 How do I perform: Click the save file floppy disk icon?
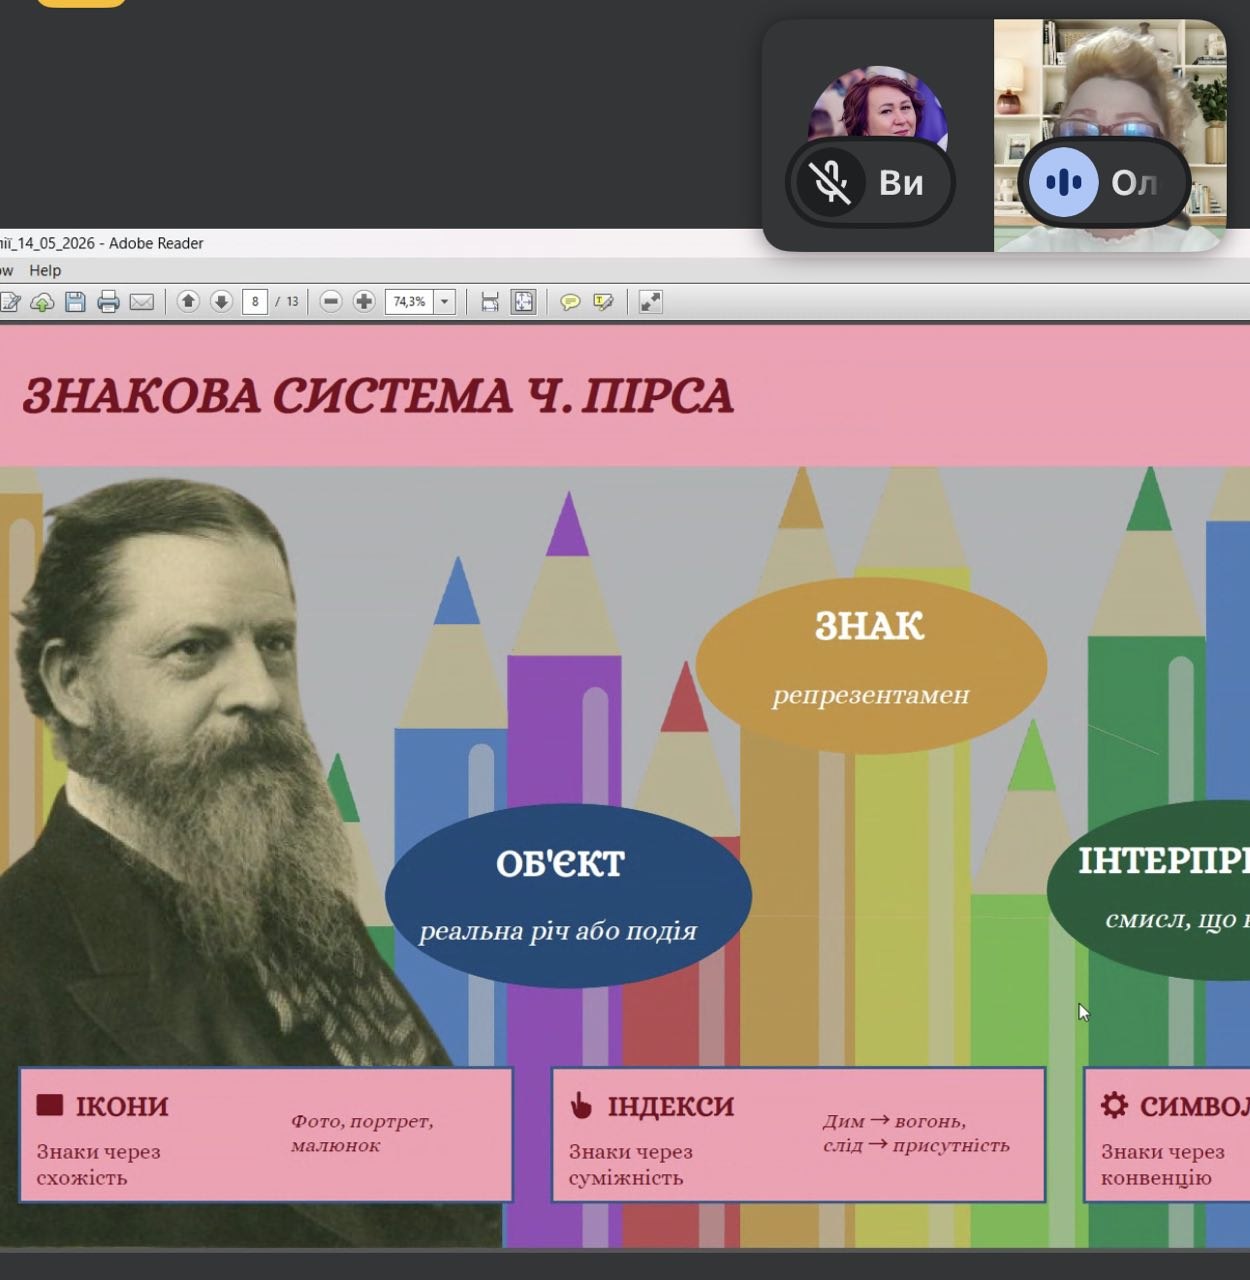tap(75, 301)
